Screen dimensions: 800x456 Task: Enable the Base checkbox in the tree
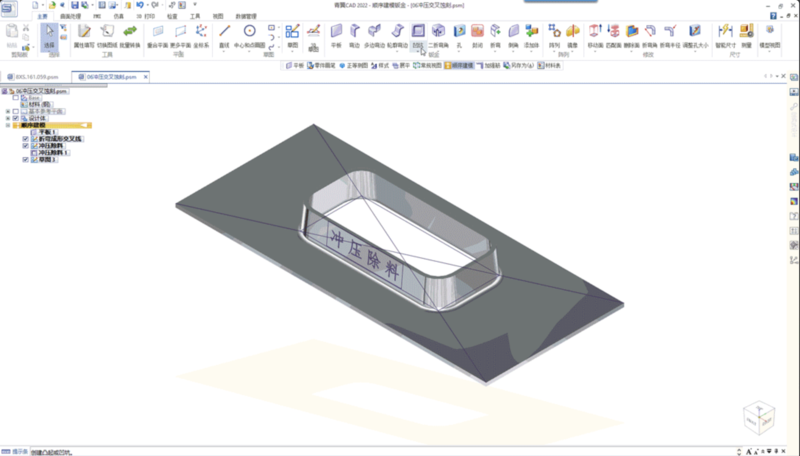(x=16, y=97)
